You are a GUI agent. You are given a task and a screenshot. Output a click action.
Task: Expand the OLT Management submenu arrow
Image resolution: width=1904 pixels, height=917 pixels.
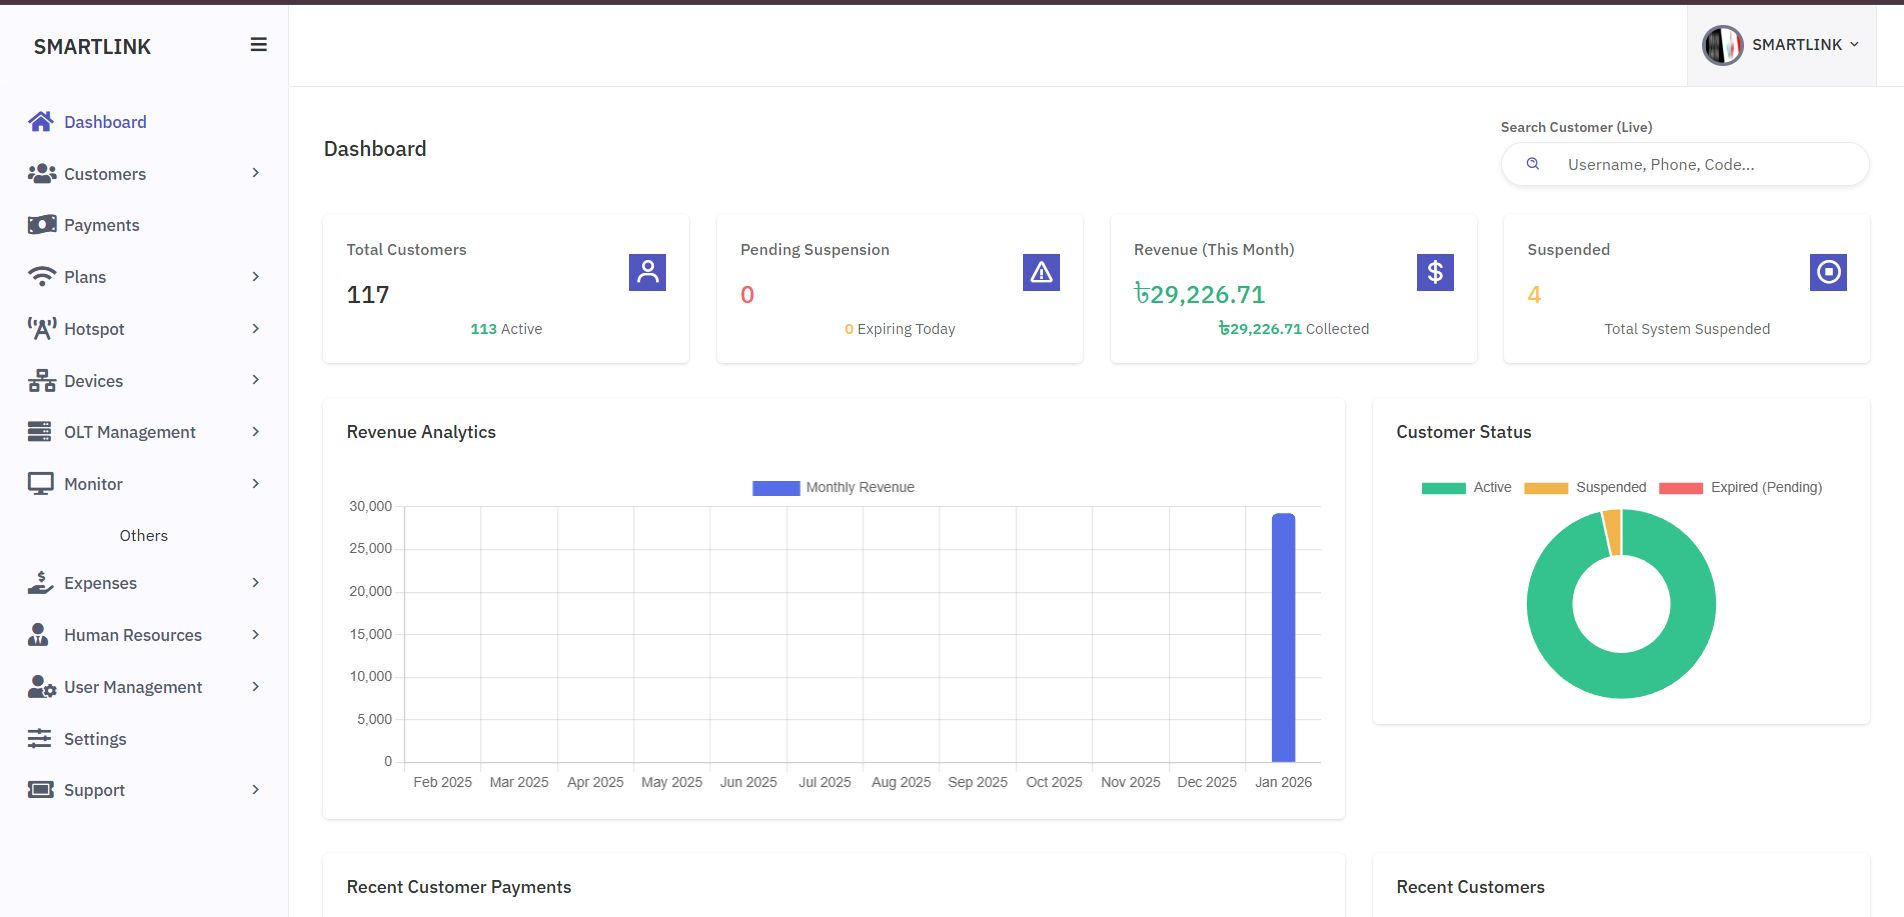click(256, 432)
